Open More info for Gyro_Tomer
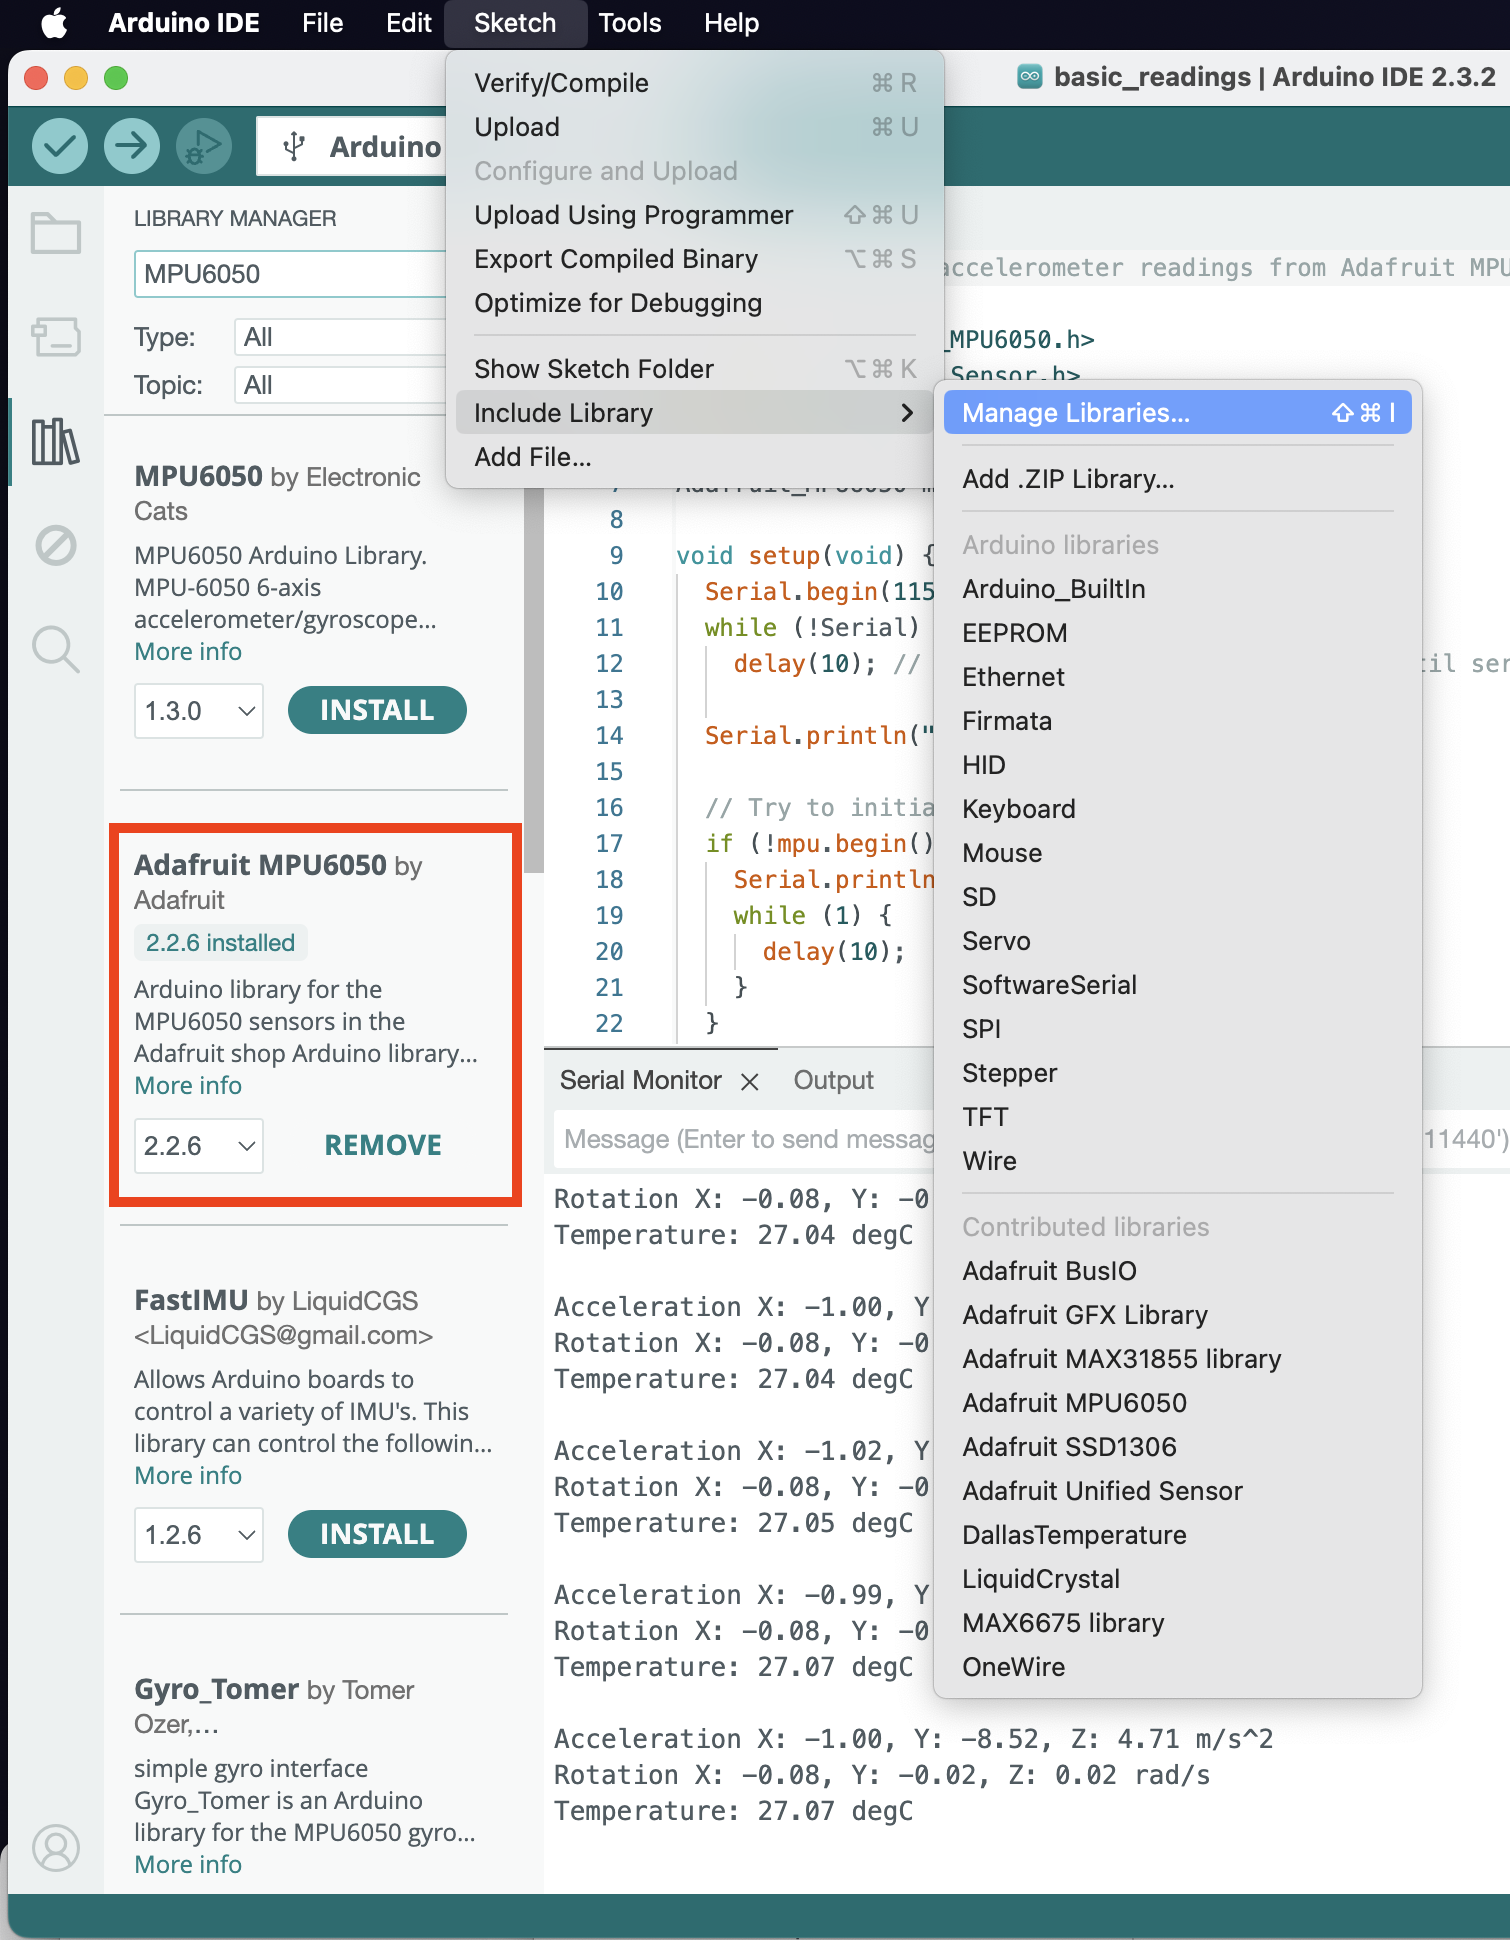The image size is (1510, 1940). click(x=188, y=1865)
